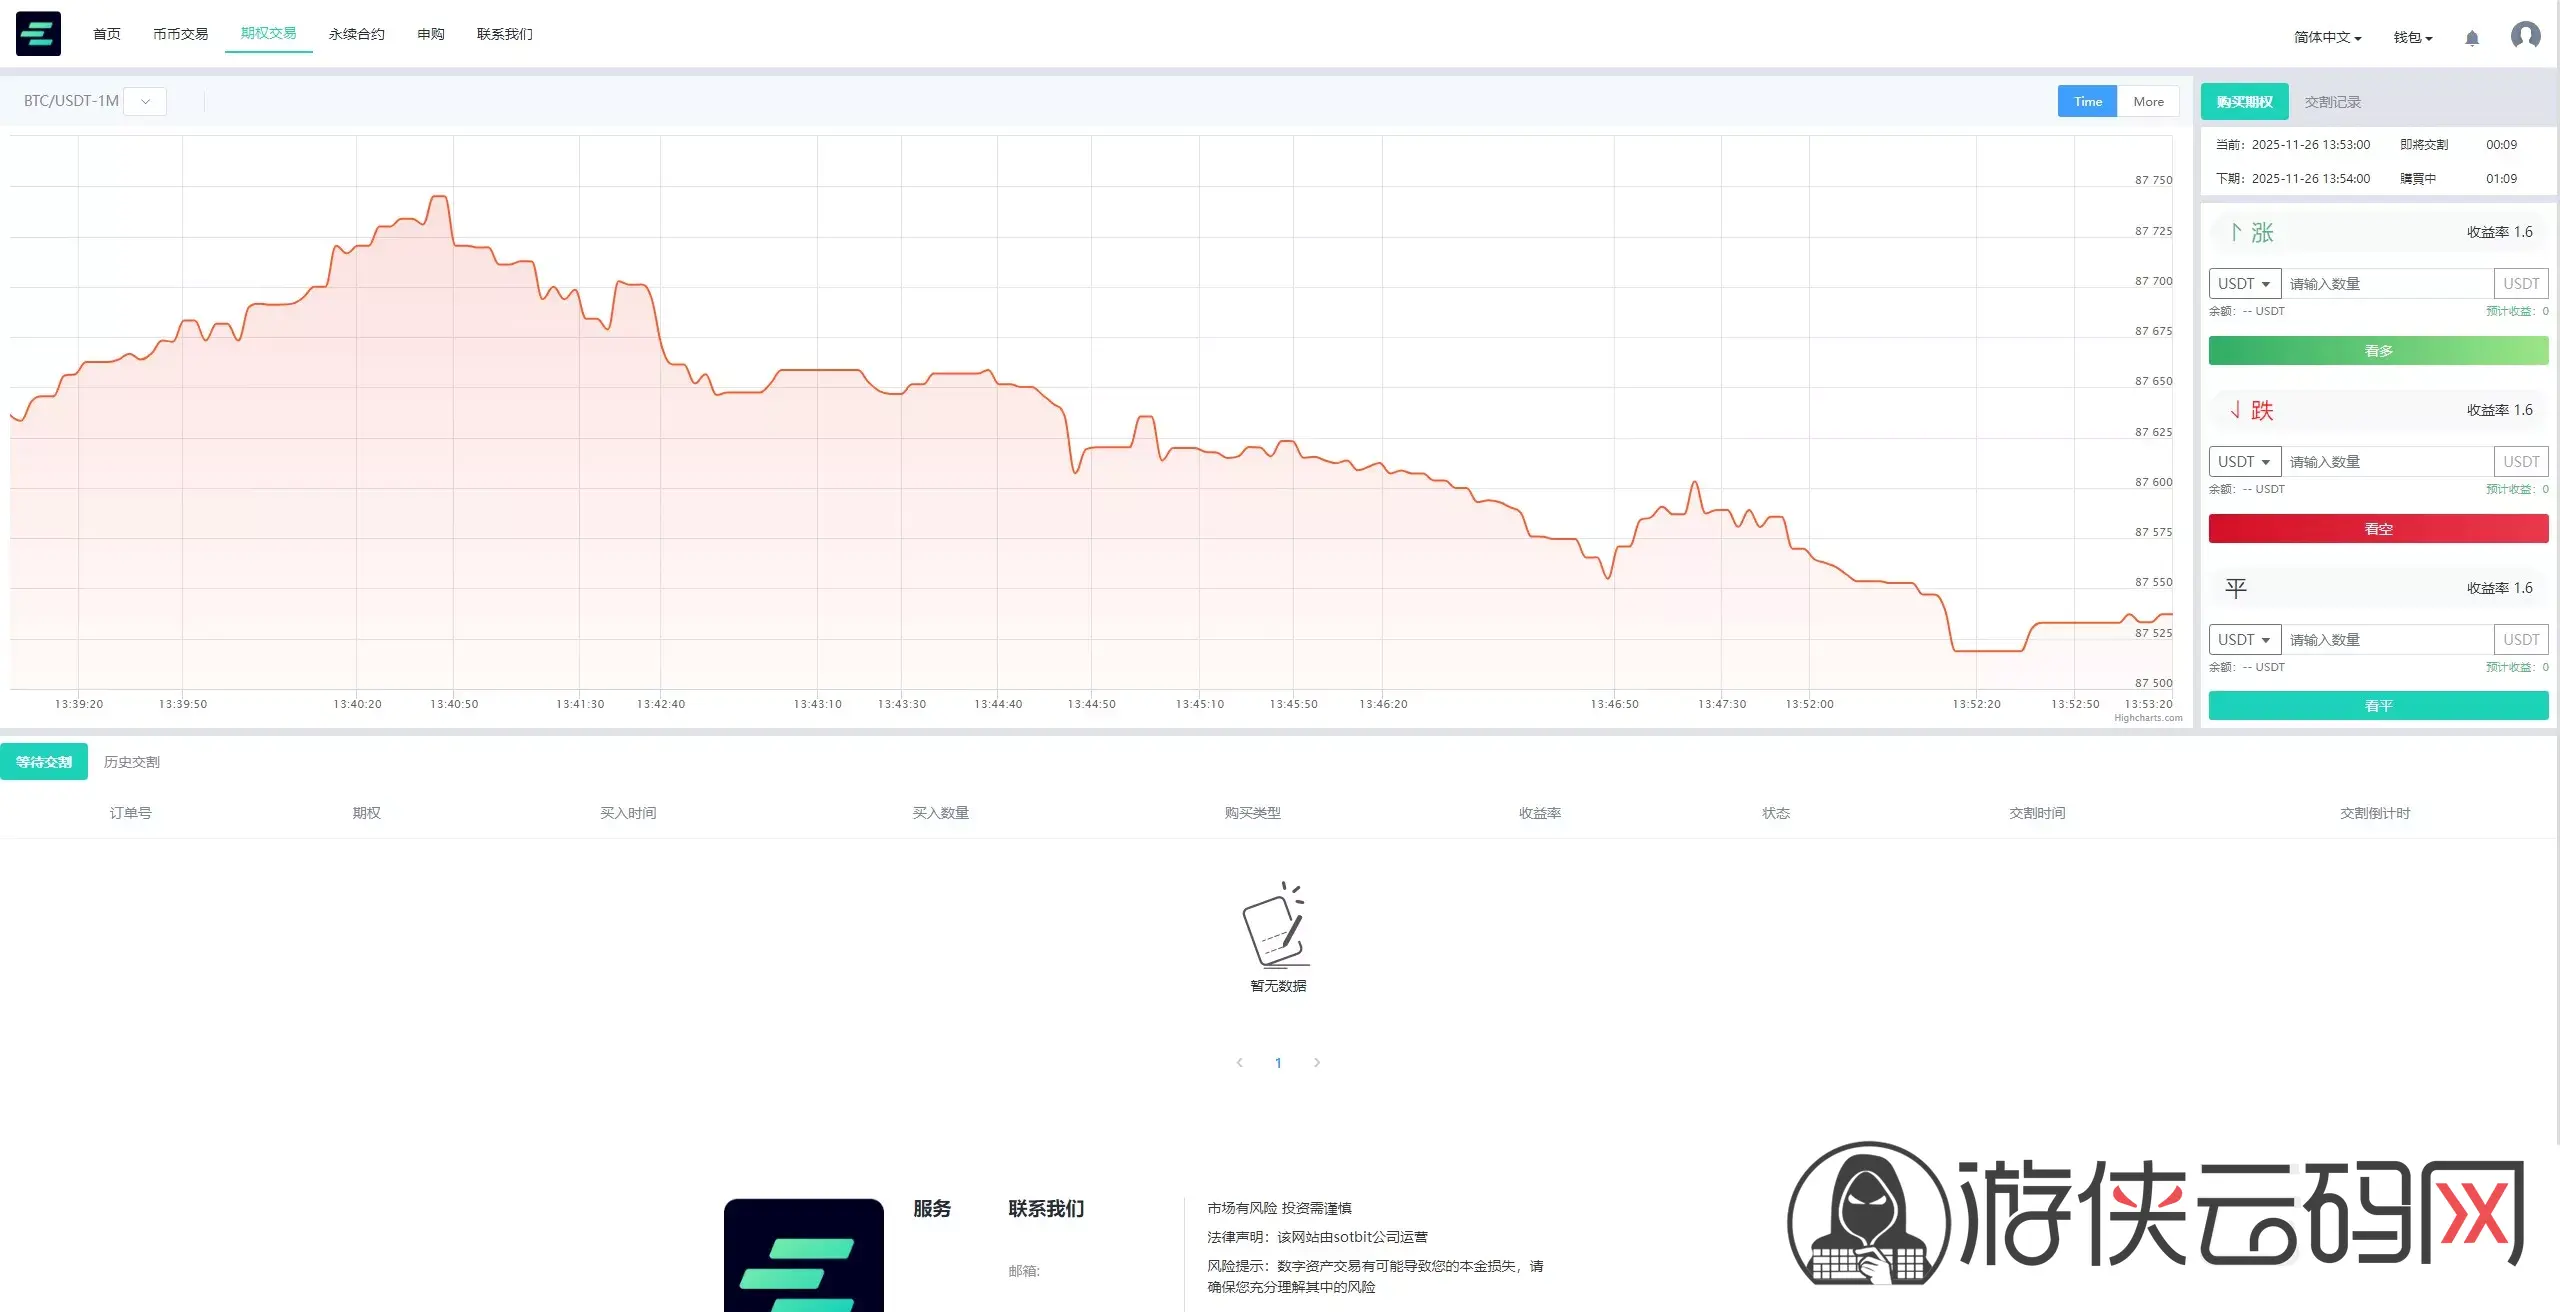This screenshot has height=1312, width=2560.
Task: Click the rise (涨) arrow icon
Action: (2236, 232)
